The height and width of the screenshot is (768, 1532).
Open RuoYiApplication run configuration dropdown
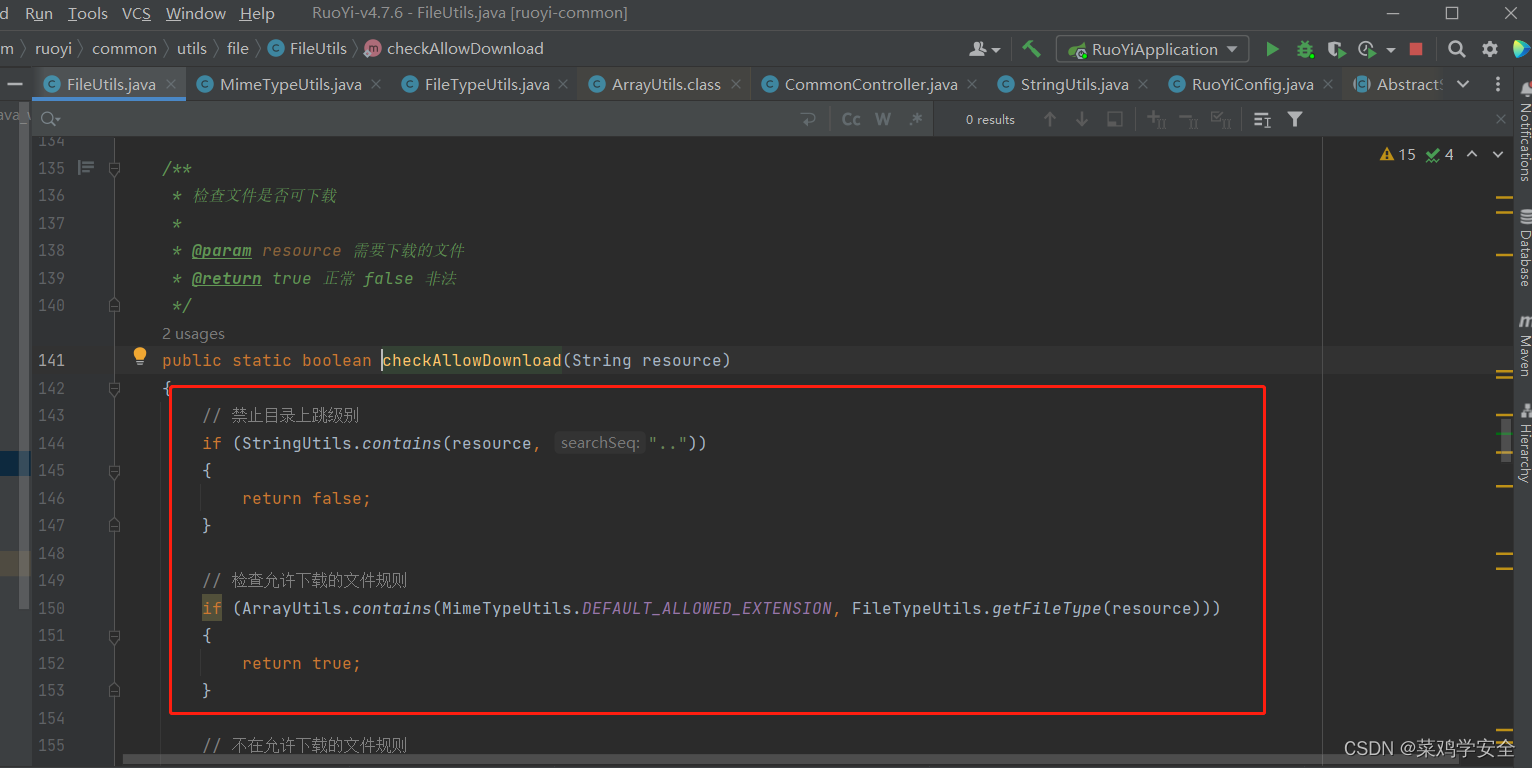pos(1153,49)
